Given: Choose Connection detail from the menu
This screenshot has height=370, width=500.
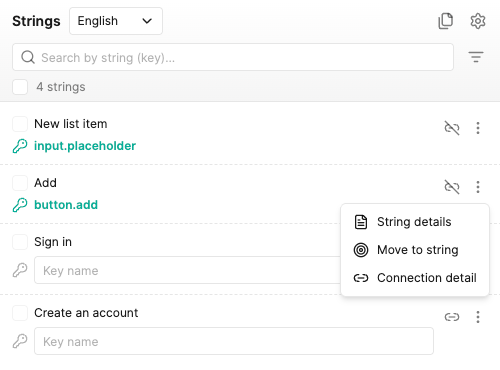Looking at the screenshot, I should (415, 278).
